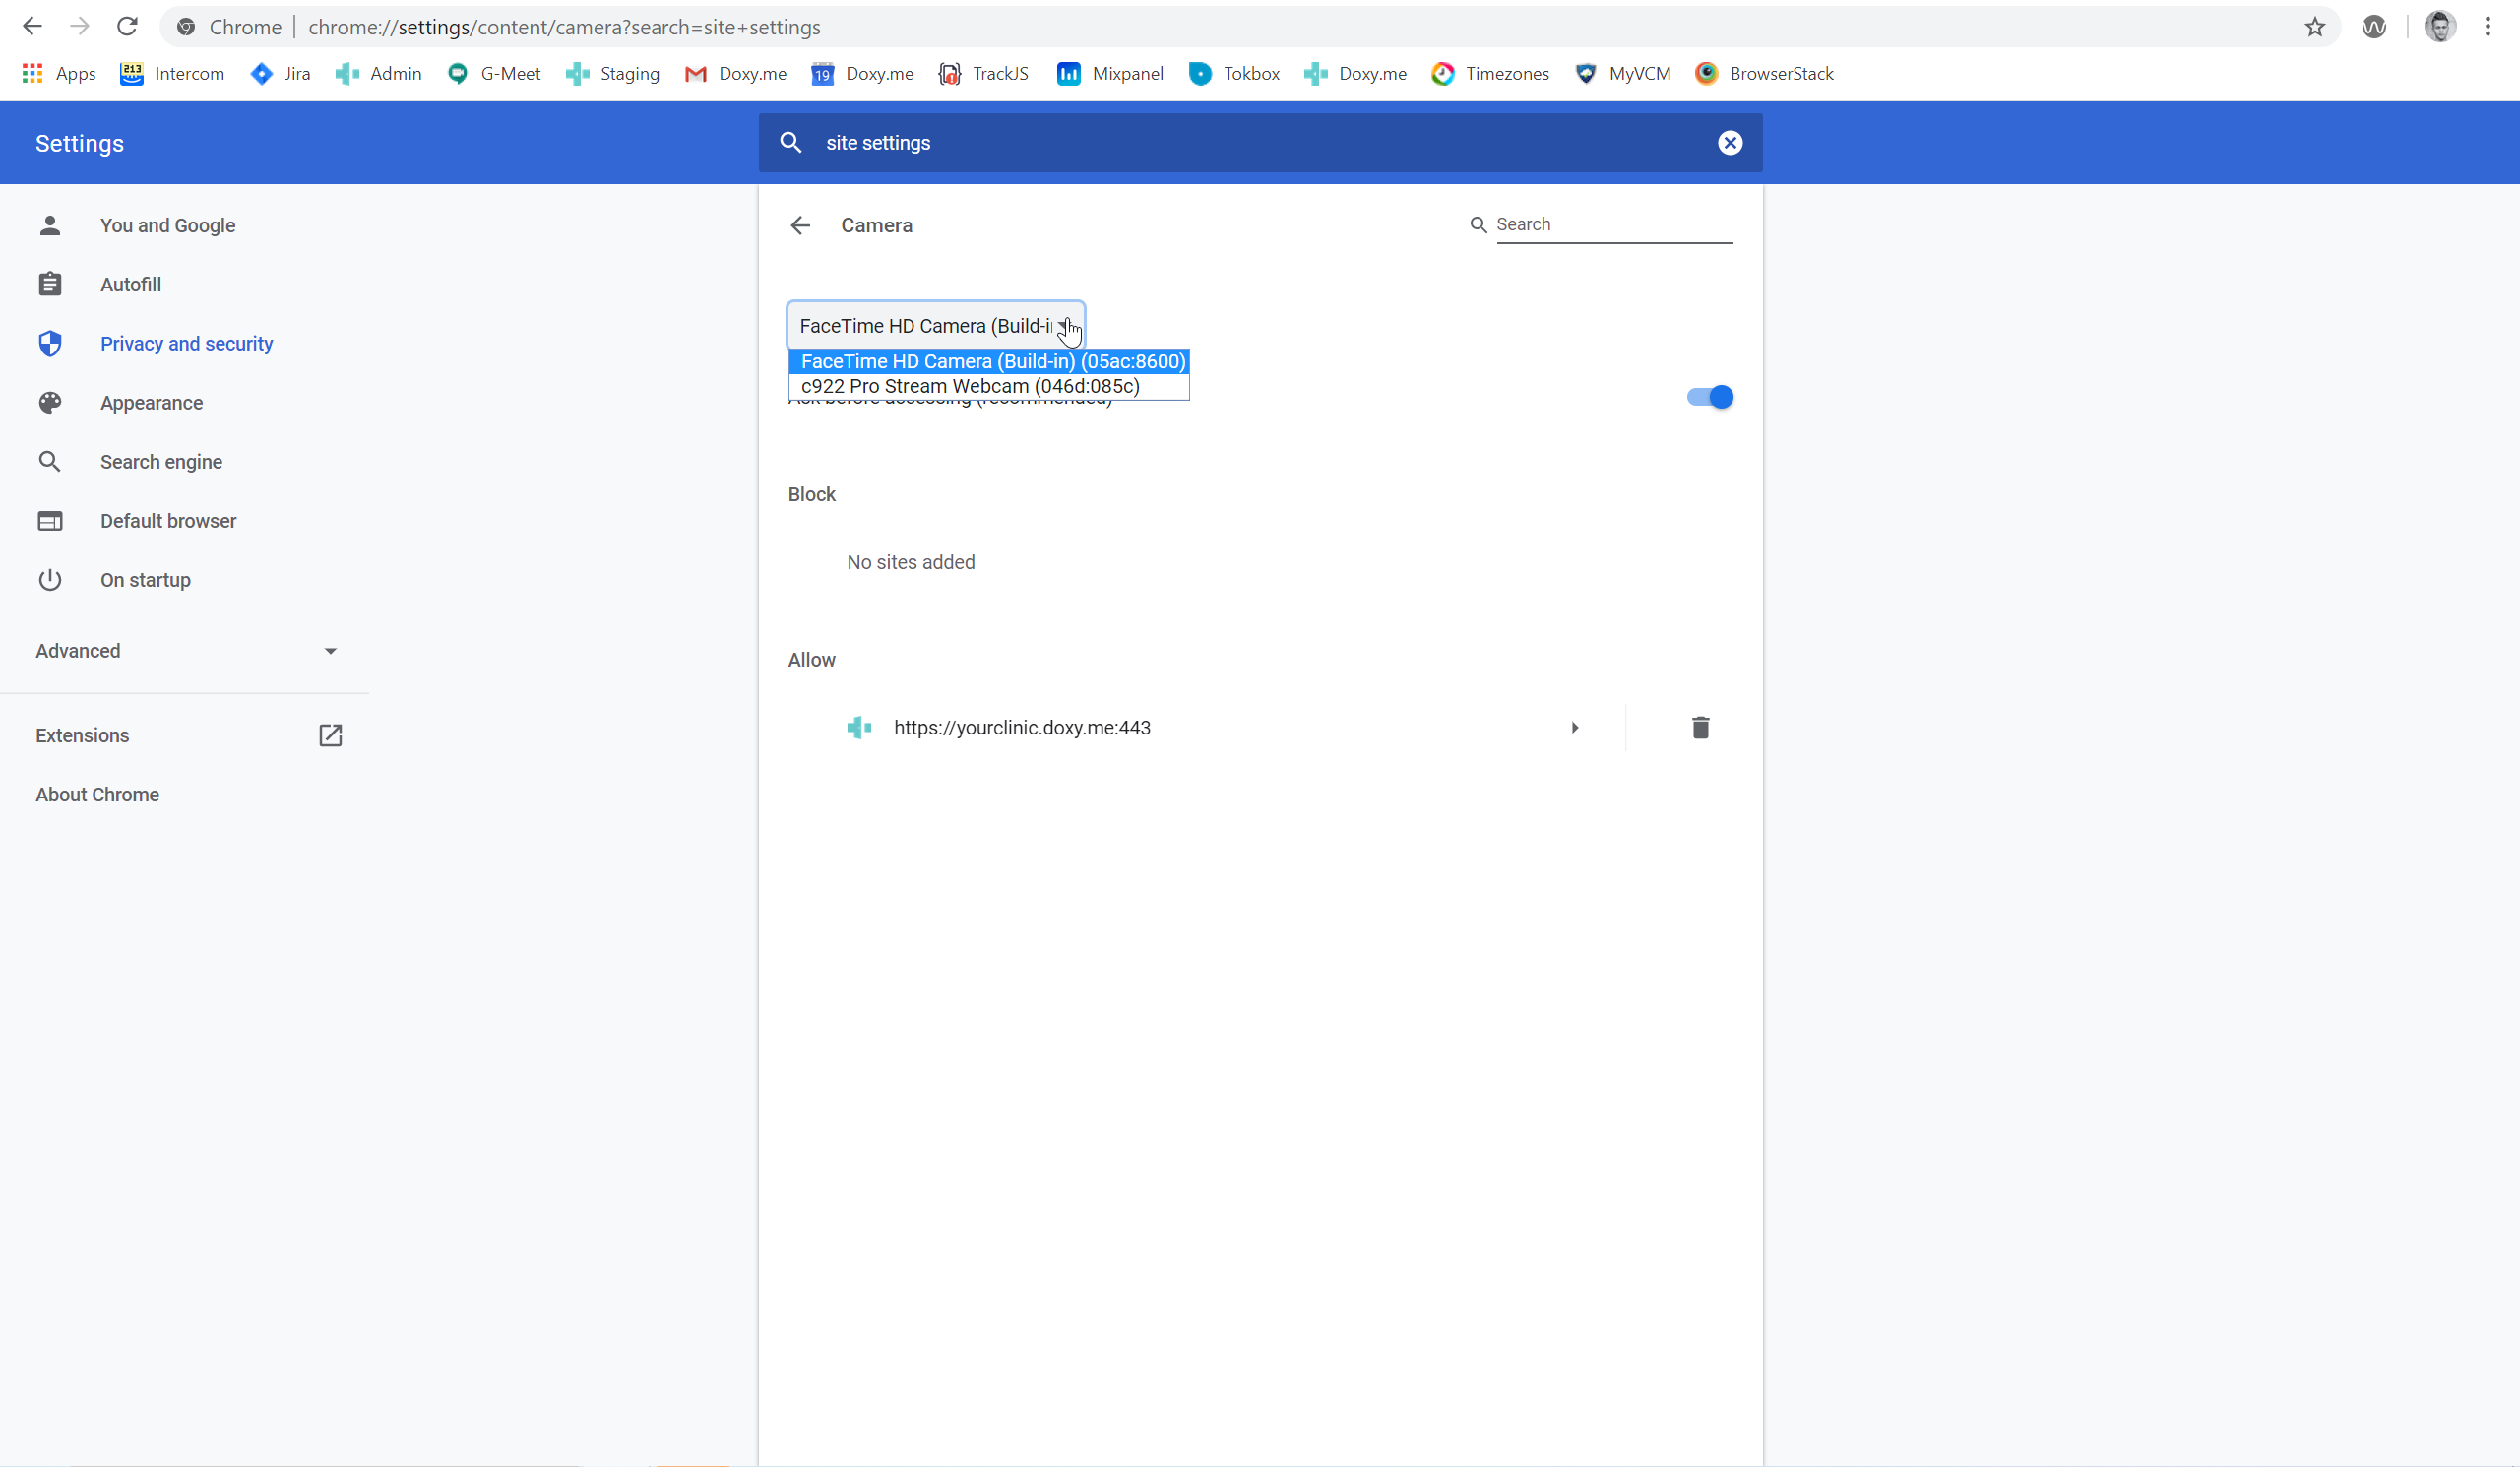This screenshot has height=1467, width=2520.
Task: Open the profile avatar menu
Action: click(2439, 27)
